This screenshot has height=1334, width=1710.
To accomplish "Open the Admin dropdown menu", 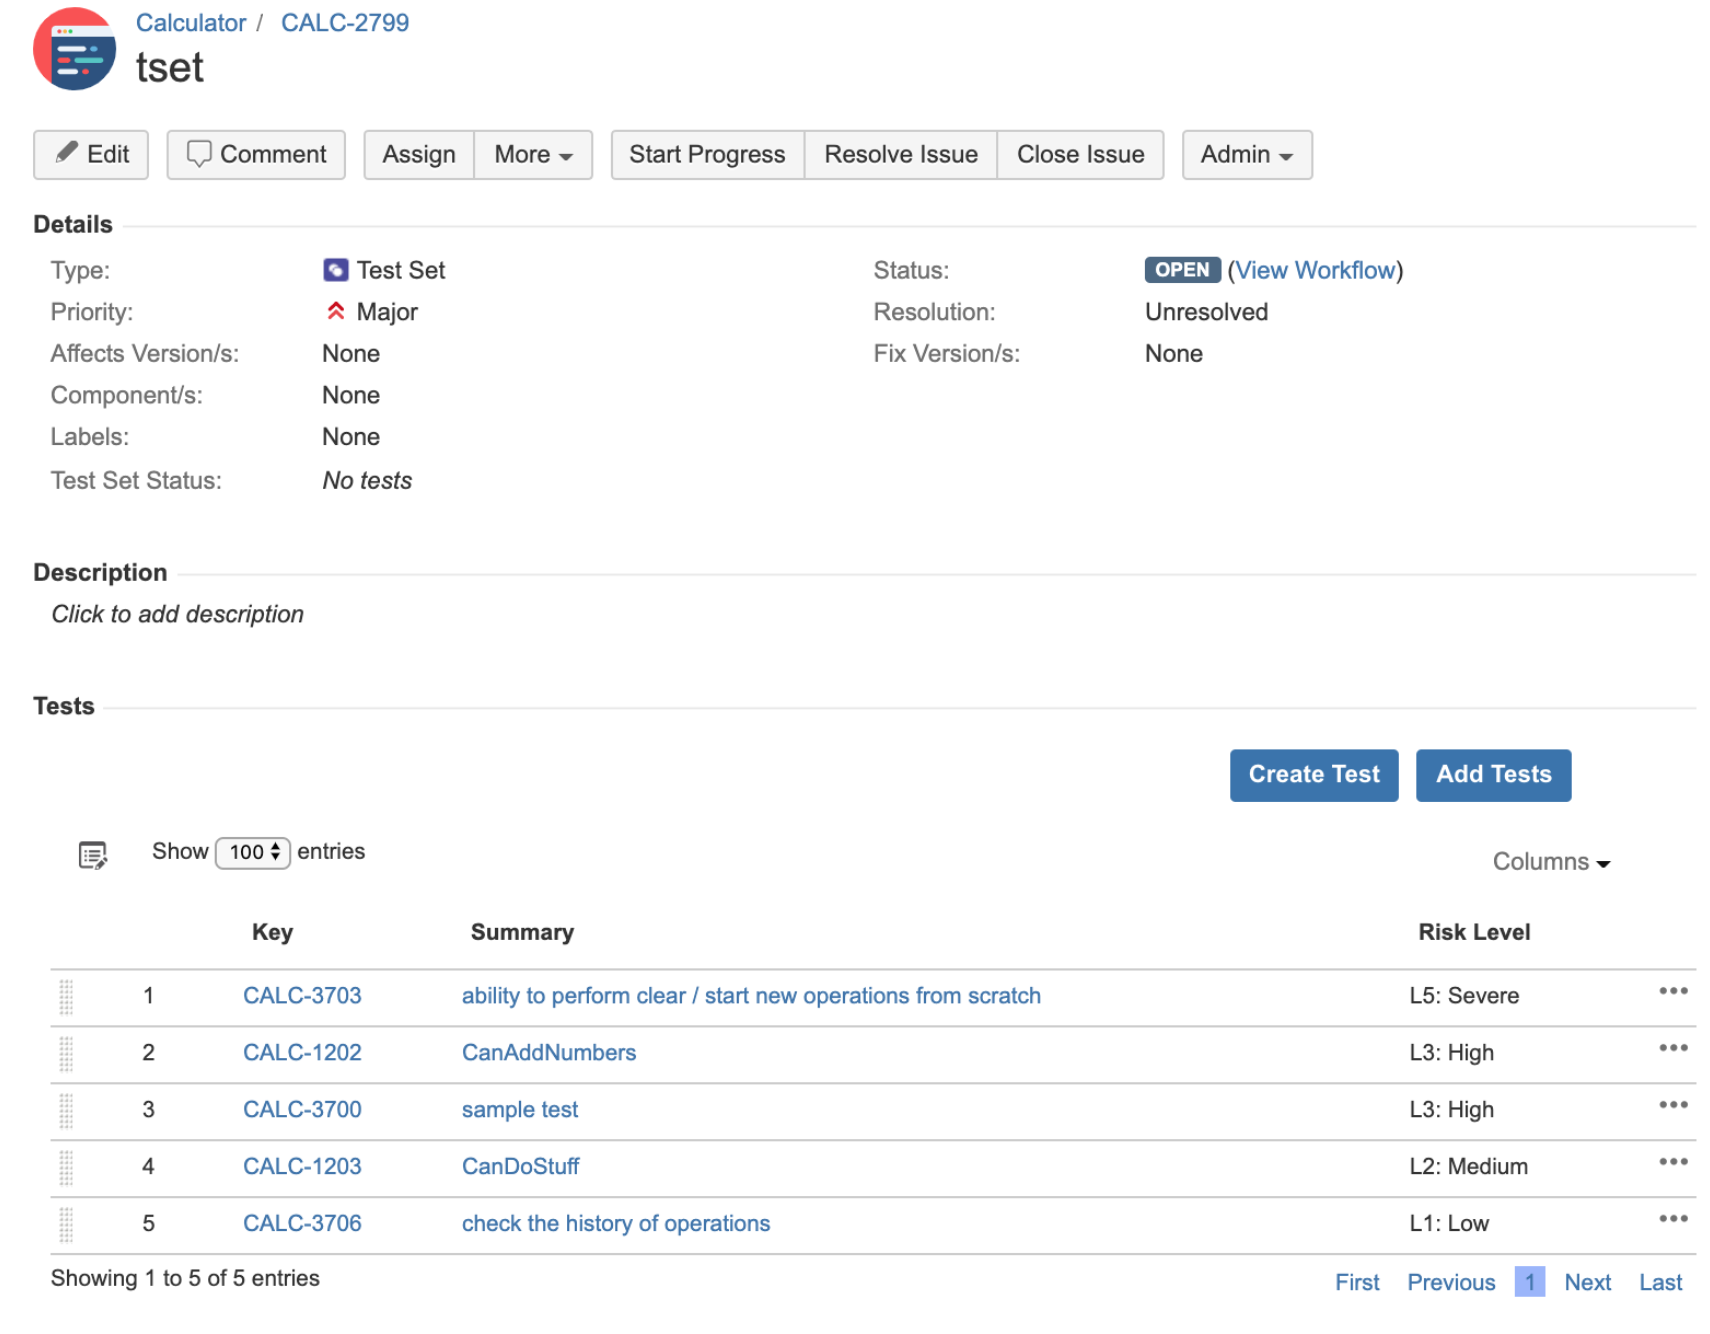I will pos(1246,155).
